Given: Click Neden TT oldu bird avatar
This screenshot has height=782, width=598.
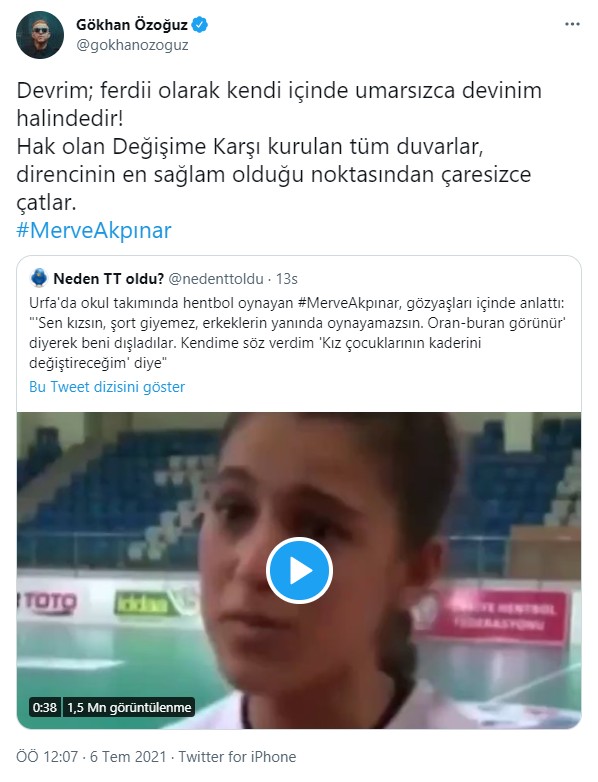Looking at the screenshot, I should pyautogui.click(x=38, y=278).
